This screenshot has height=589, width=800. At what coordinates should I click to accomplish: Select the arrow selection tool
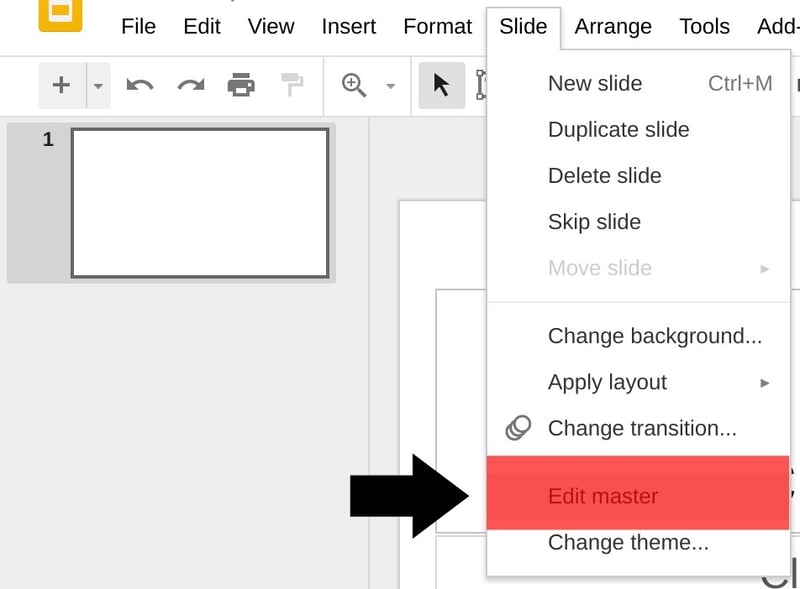point(441,85)
